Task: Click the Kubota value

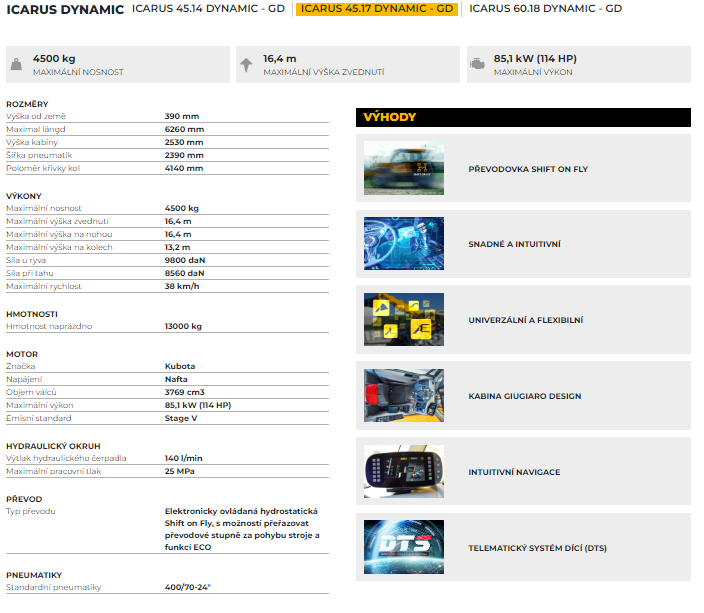Action: [x=180, y=366]
